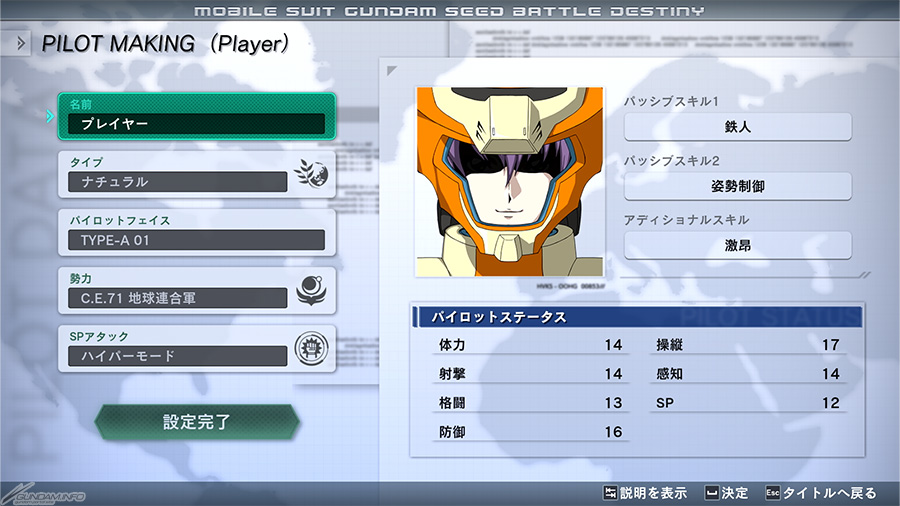
Task: Click the 防御 stat row
Action: [x=530, y=432]
